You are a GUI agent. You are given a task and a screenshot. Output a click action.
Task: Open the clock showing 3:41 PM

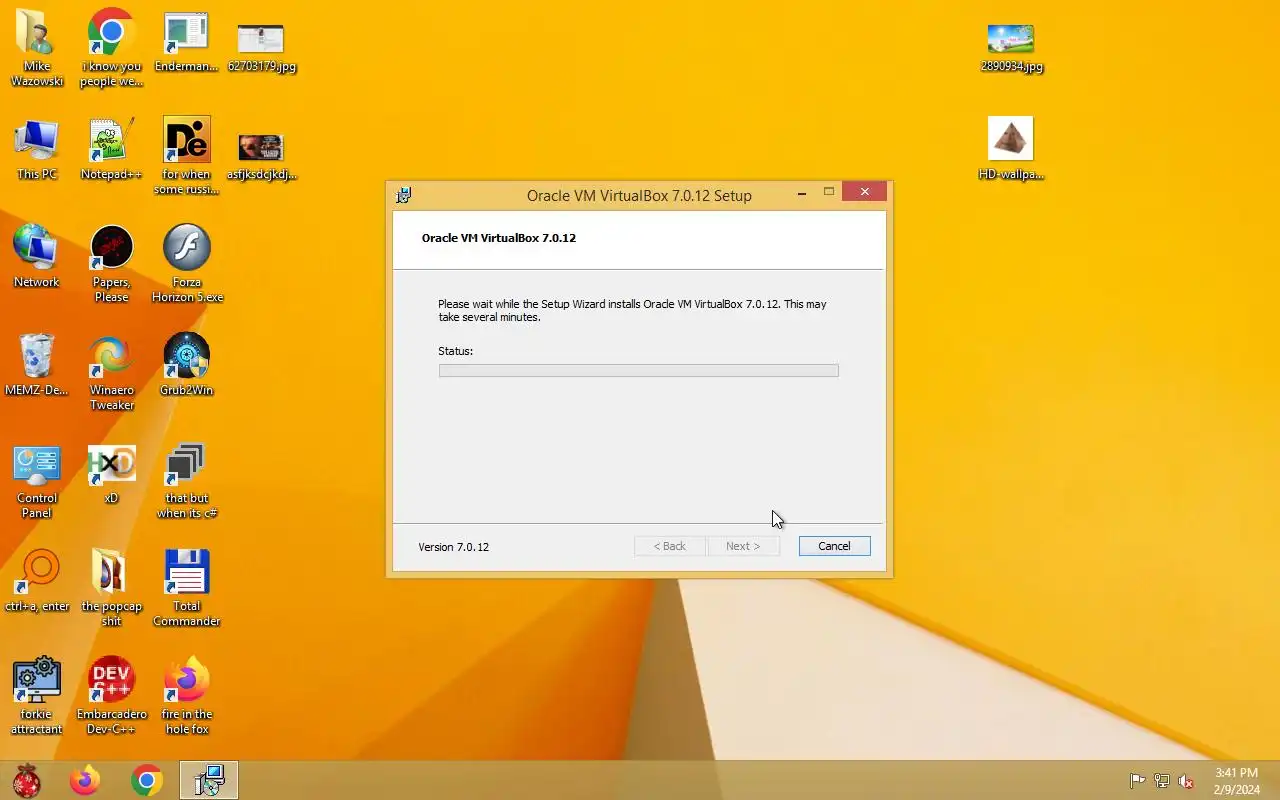click(1236, 781)
